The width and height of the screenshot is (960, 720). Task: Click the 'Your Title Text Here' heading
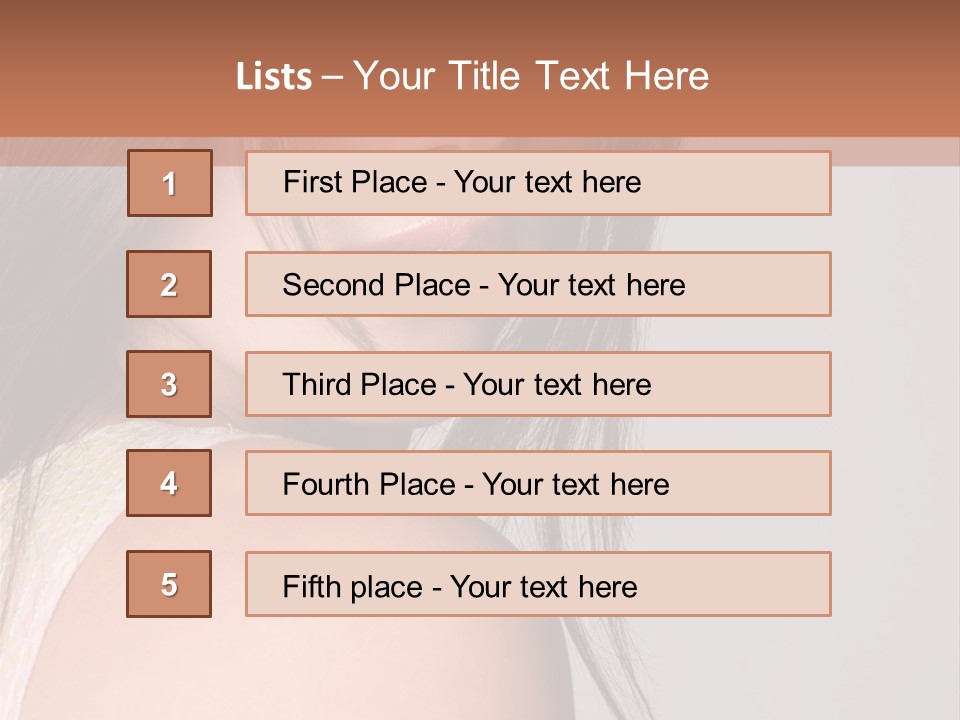pos(531,76)
